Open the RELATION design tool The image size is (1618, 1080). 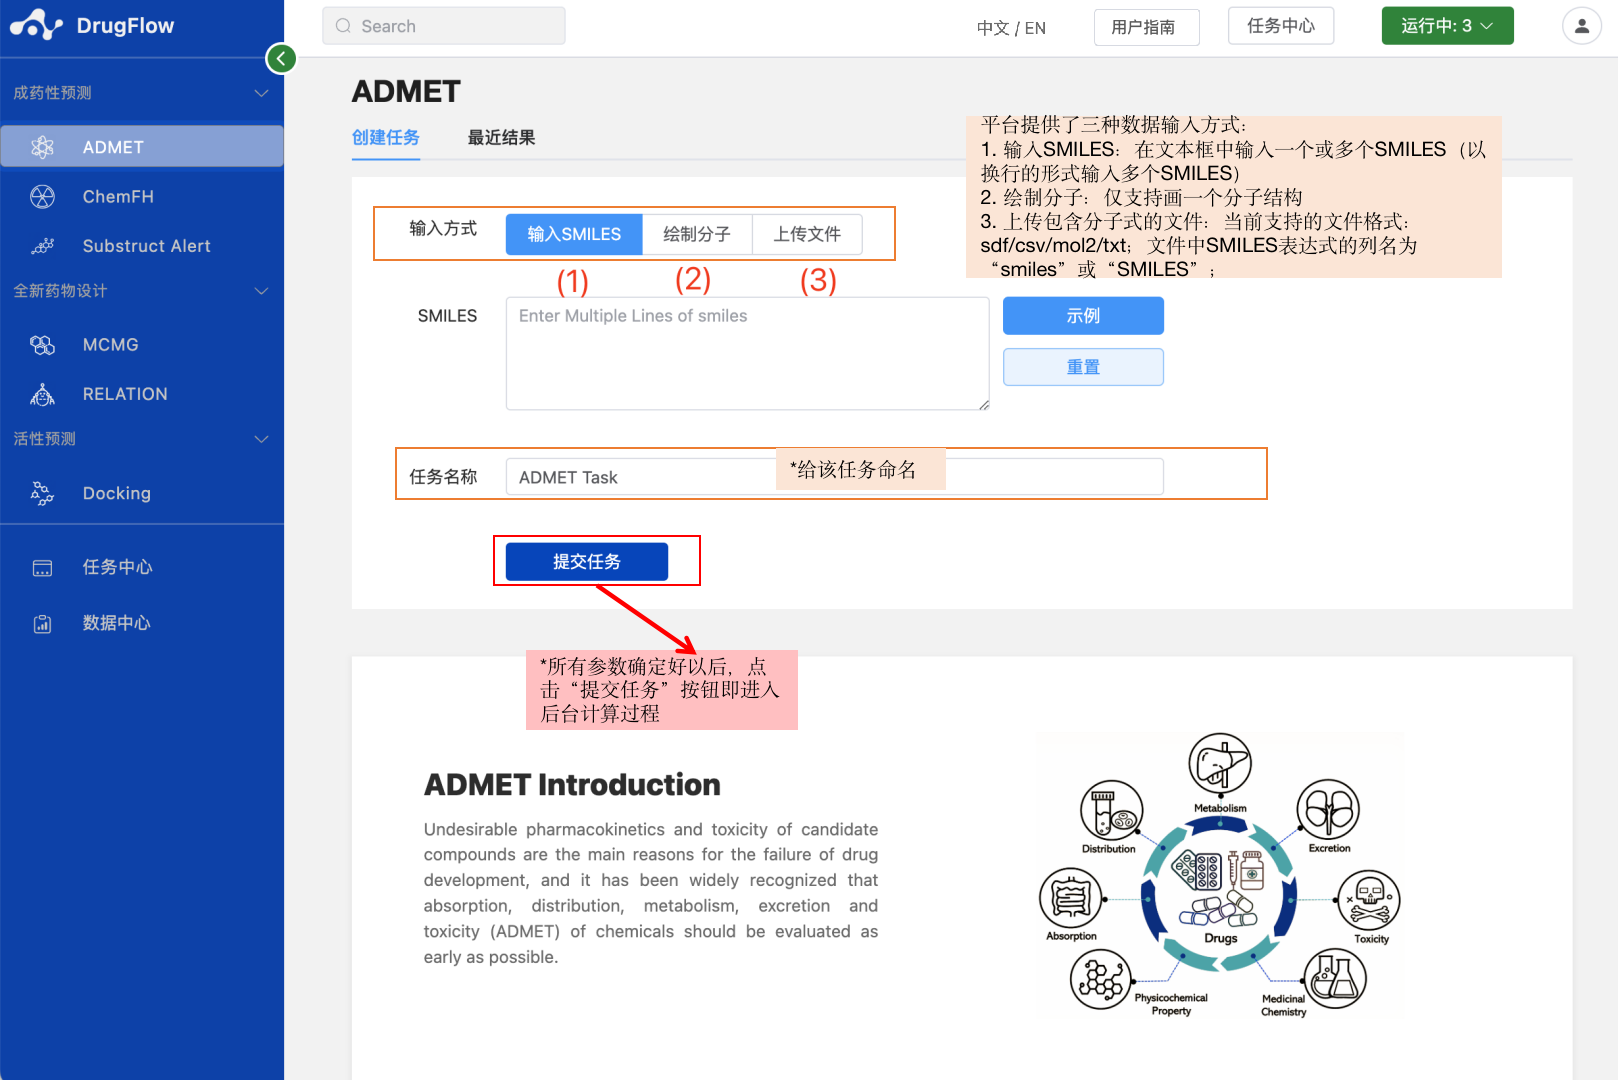point(125,393)
